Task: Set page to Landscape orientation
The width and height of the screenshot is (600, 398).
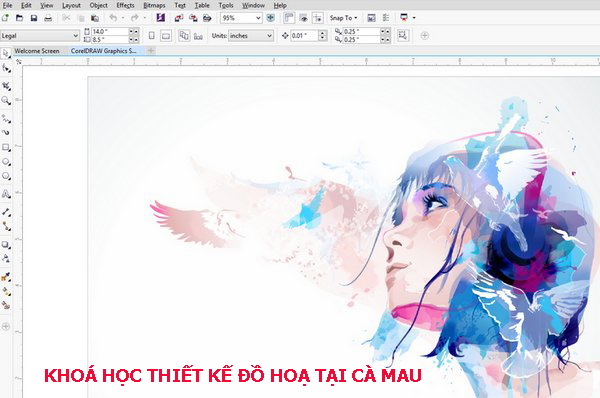Action: 166,36
